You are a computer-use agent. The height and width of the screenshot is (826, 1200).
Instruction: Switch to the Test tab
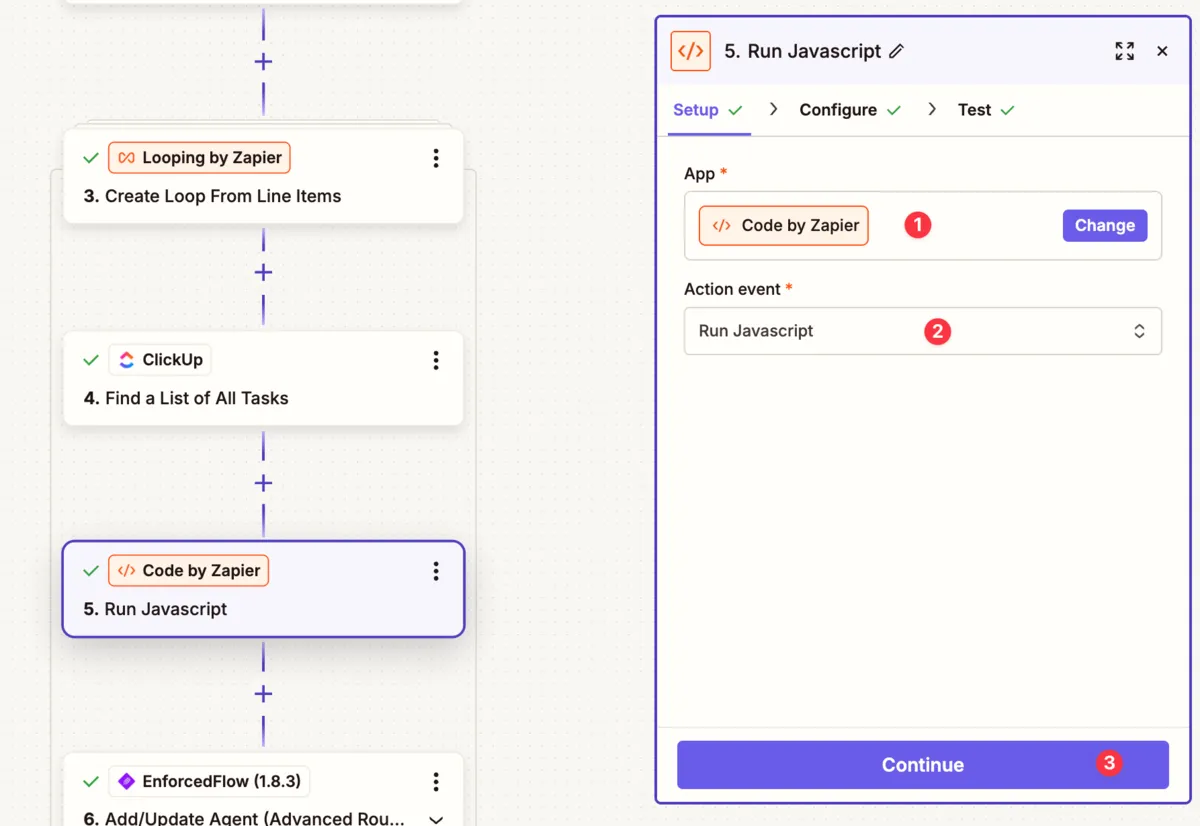pos(975,110)
